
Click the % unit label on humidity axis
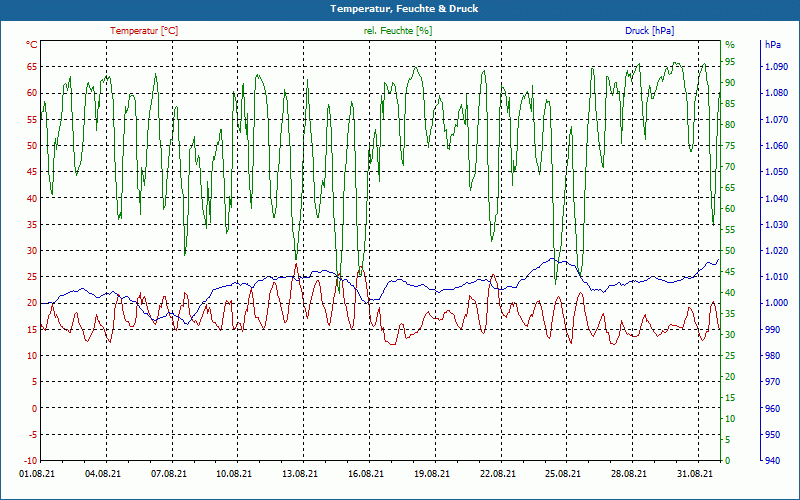click(730, 45)
